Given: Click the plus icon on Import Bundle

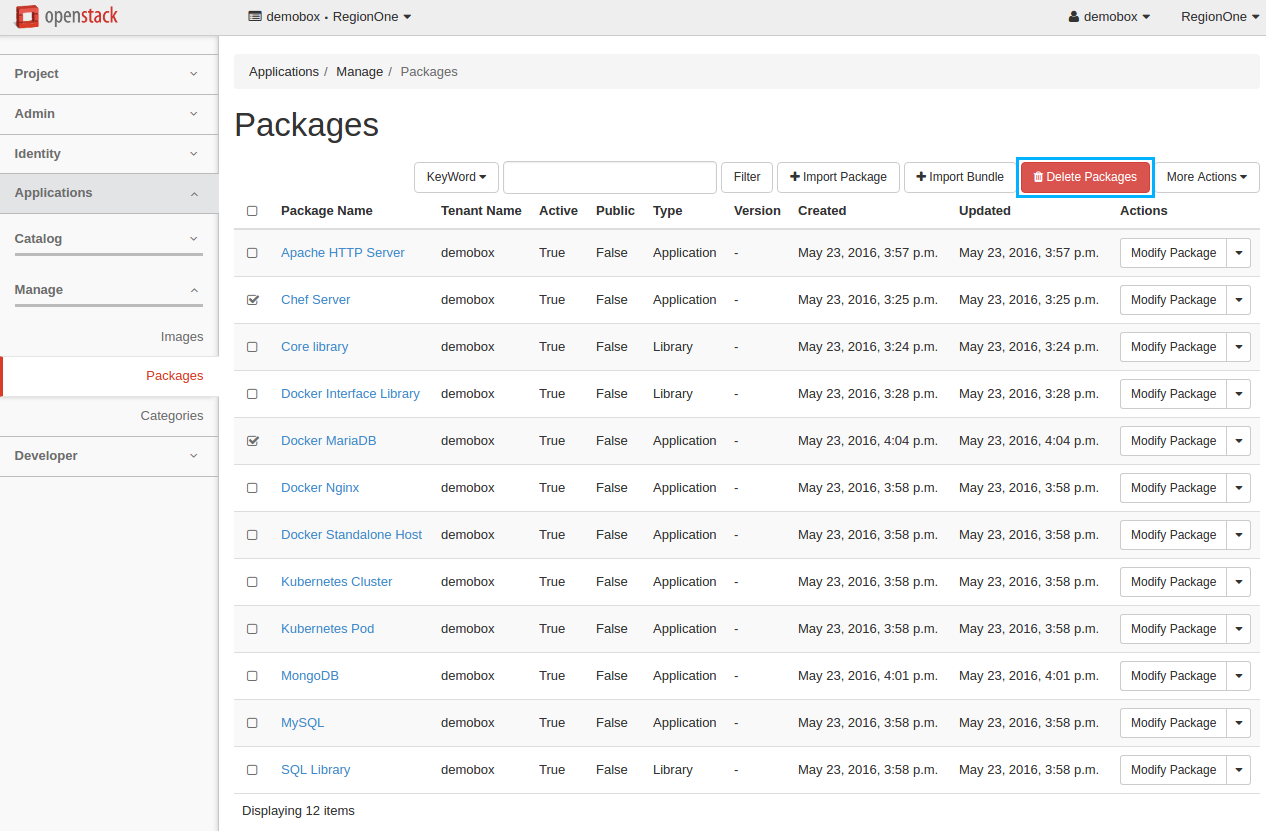Looking at the screenshot, I should tap(921, 177).
